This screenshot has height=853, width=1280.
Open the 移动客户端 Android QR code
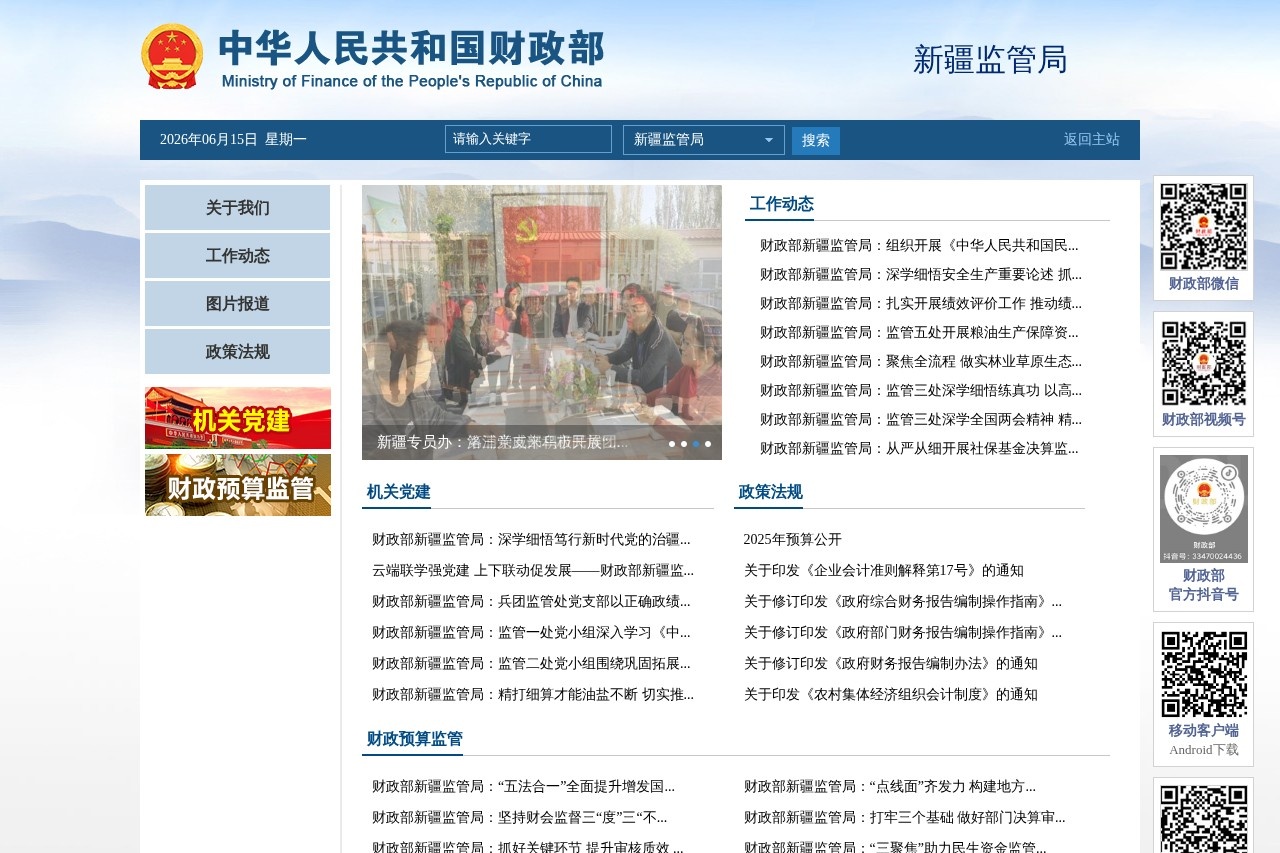[x=1203, y=674]
